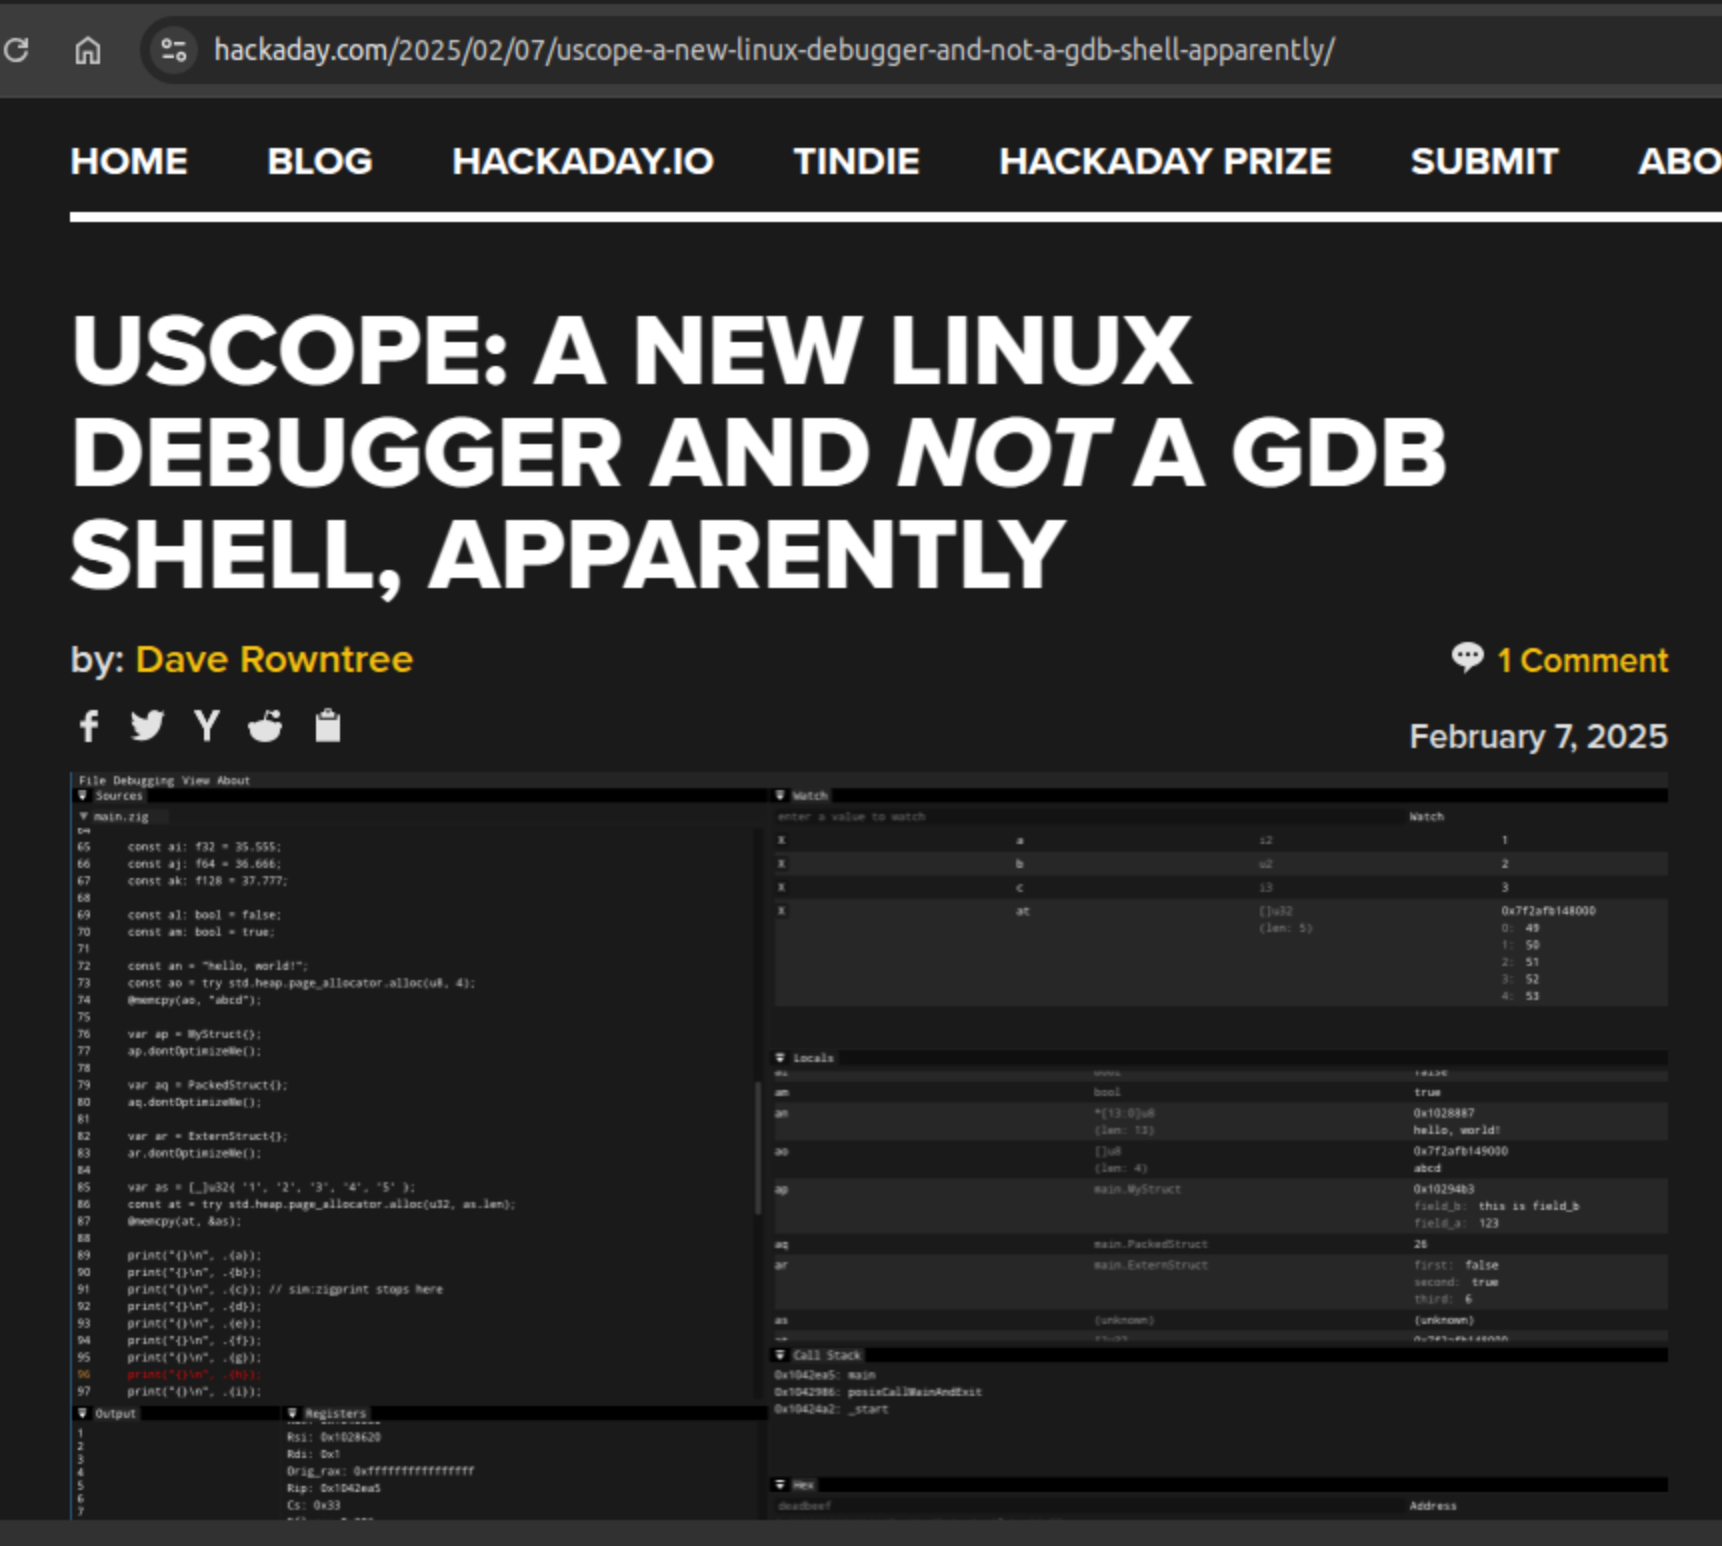This screenshot has height=1546, width=1722.
Task: Open the HOME nav link
Action: pyautogui.click(x=129, y=161)
